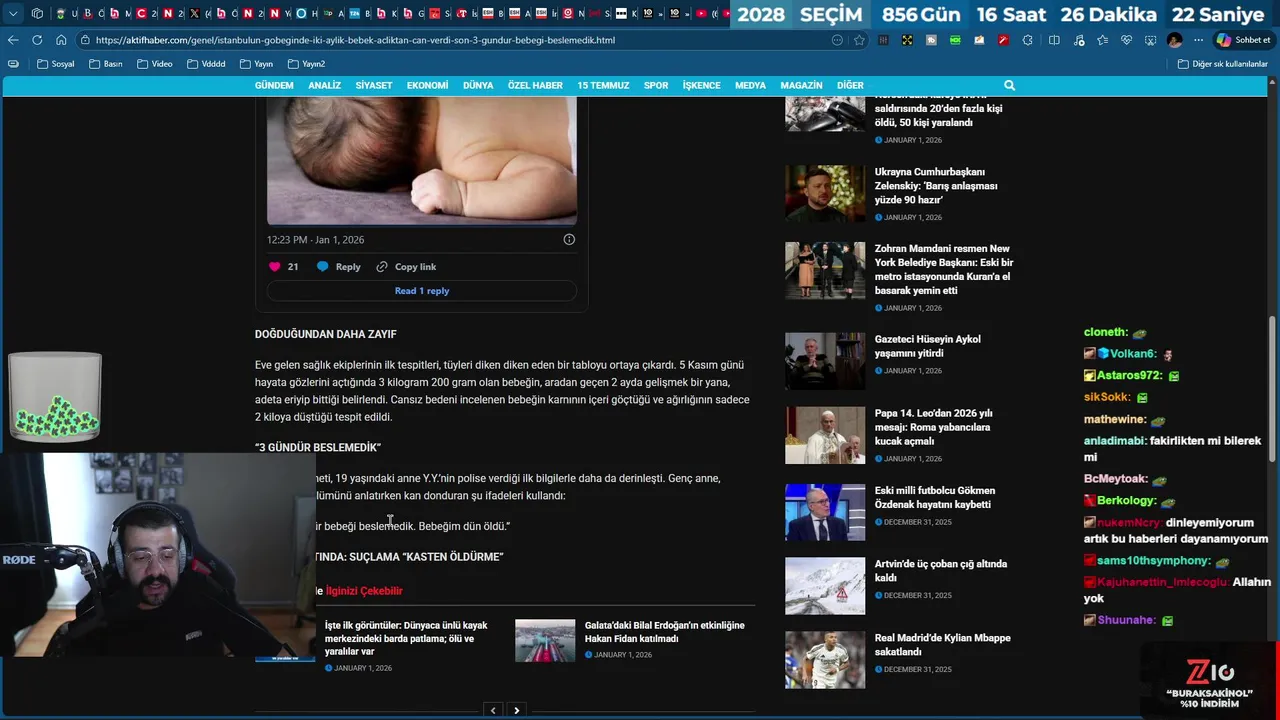Open the ÖZEL HABER menu item
1280x720 pixels.
point(535,86)
